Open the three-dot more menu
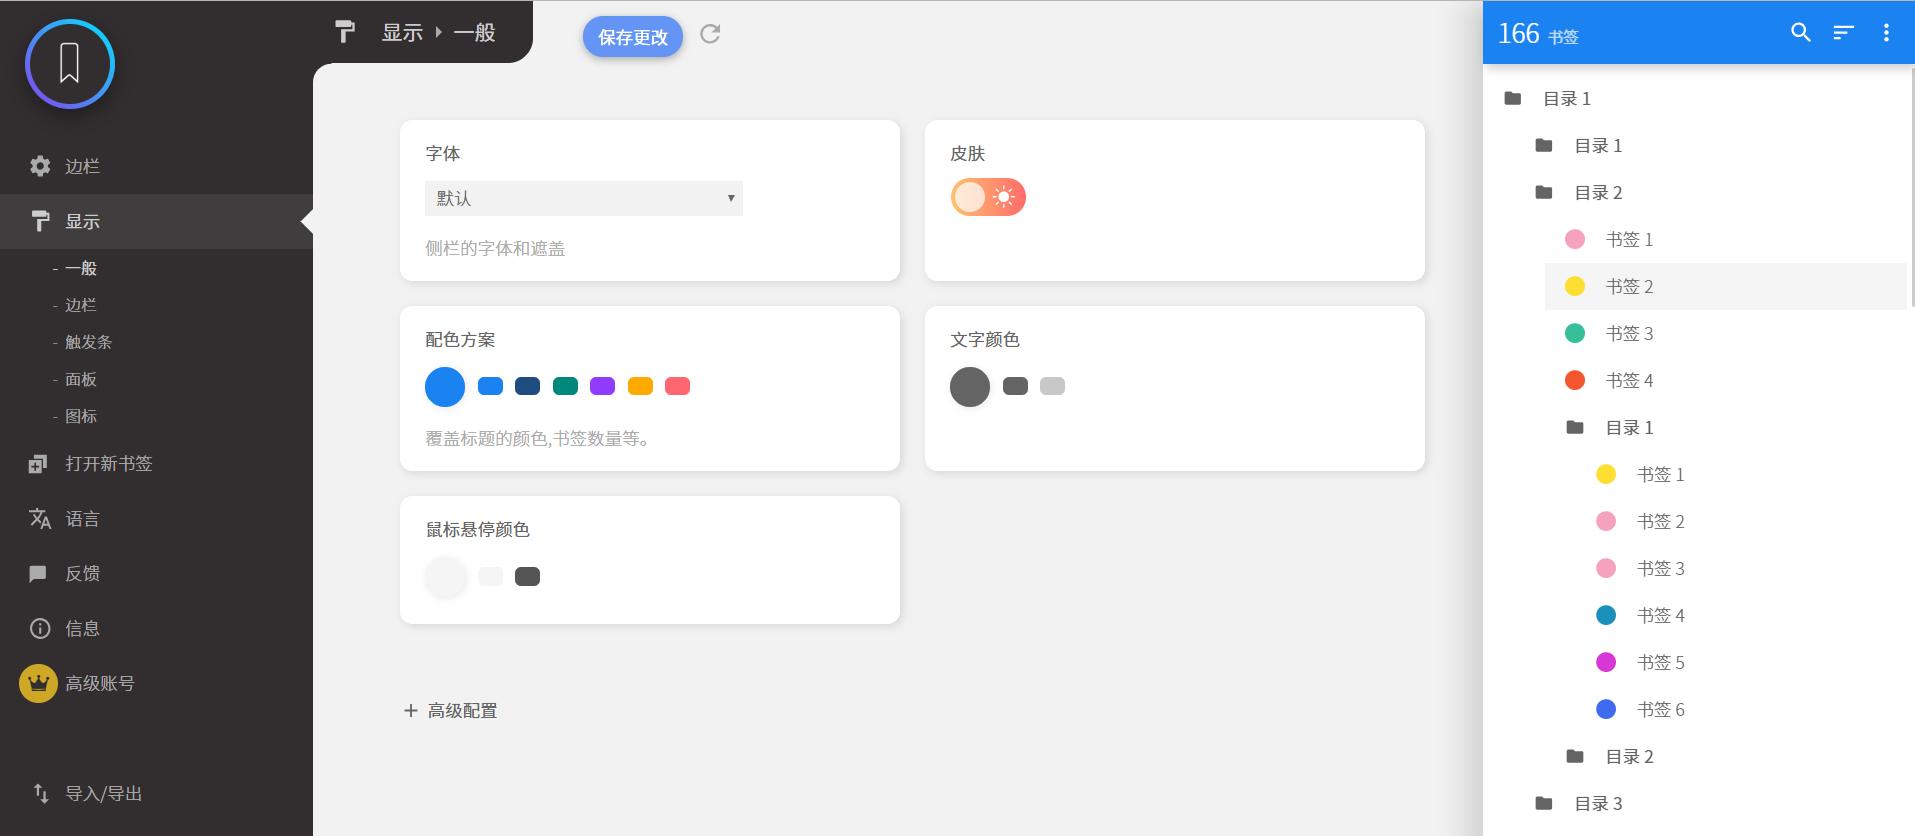Image resolution: width=1915 pixels, height=836 pixels. click(x=1886, y=32)
